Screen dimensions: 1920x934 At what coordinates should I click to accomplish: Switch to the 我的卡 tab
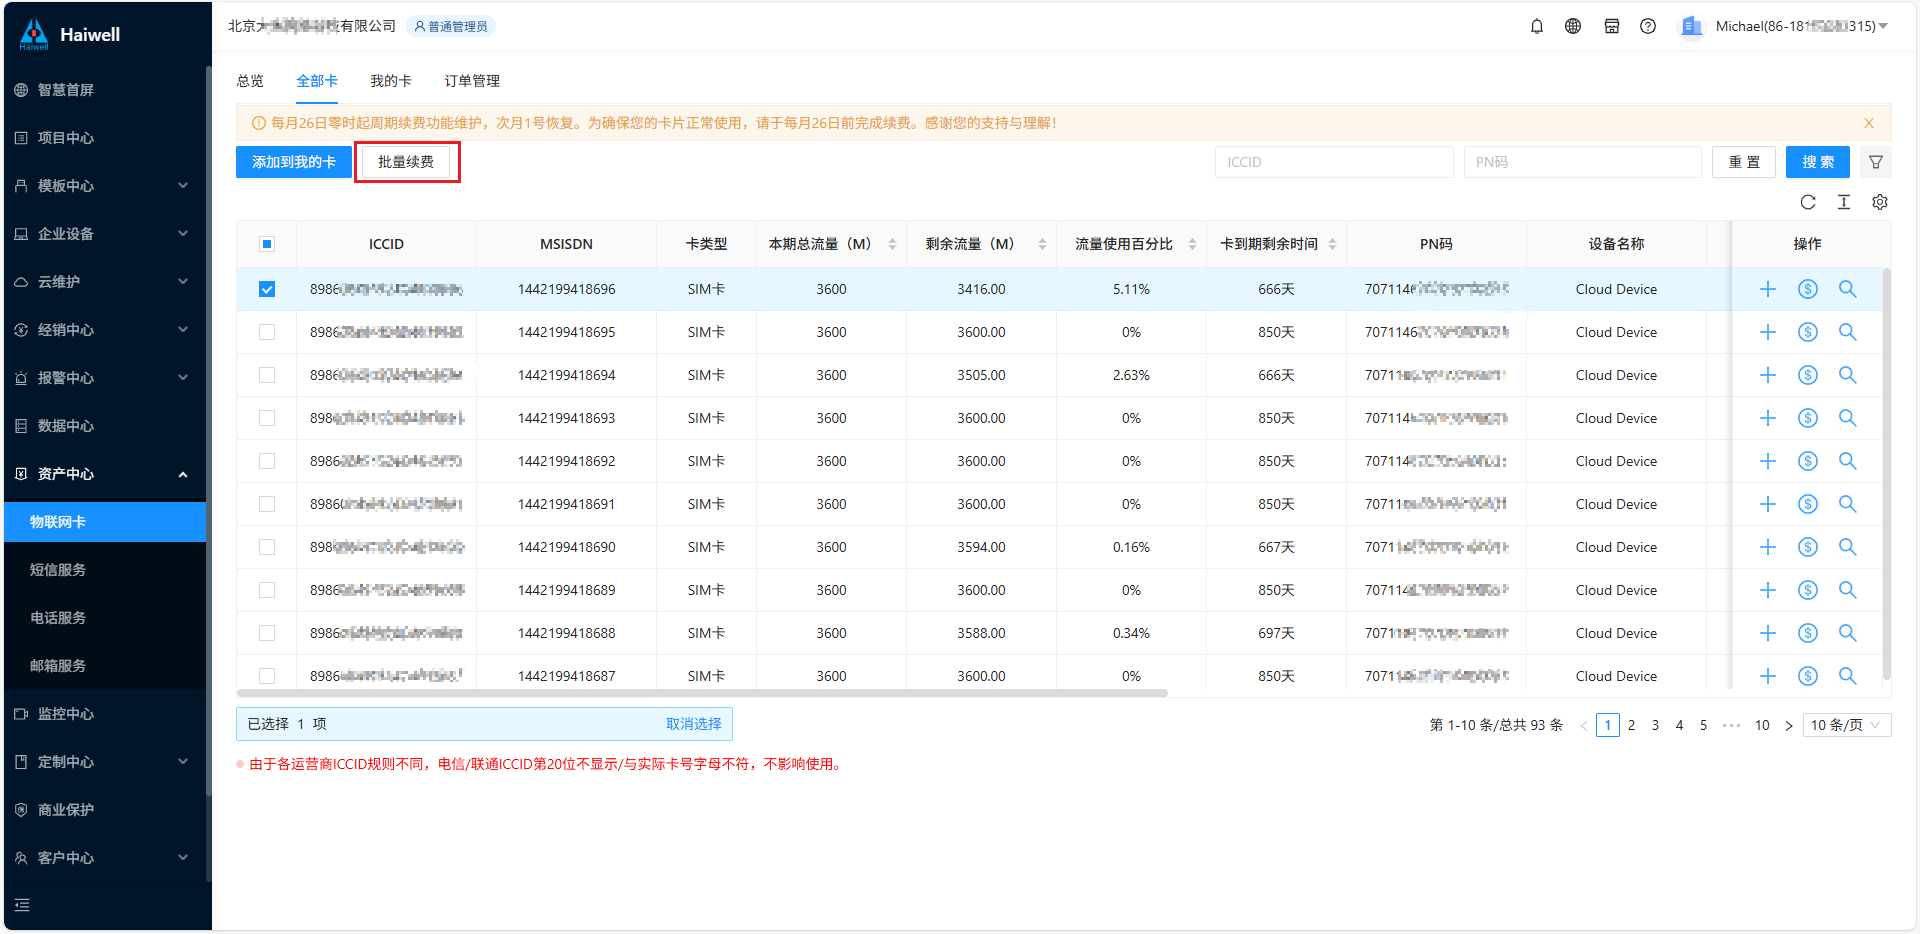391,81
